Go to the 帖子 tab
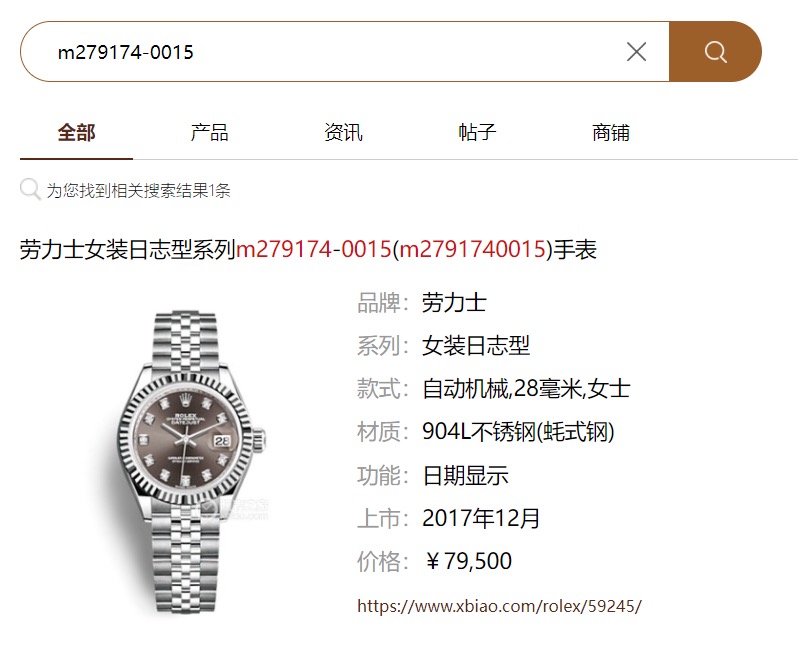Screen dimensions: 798x652 pos(477,133)
